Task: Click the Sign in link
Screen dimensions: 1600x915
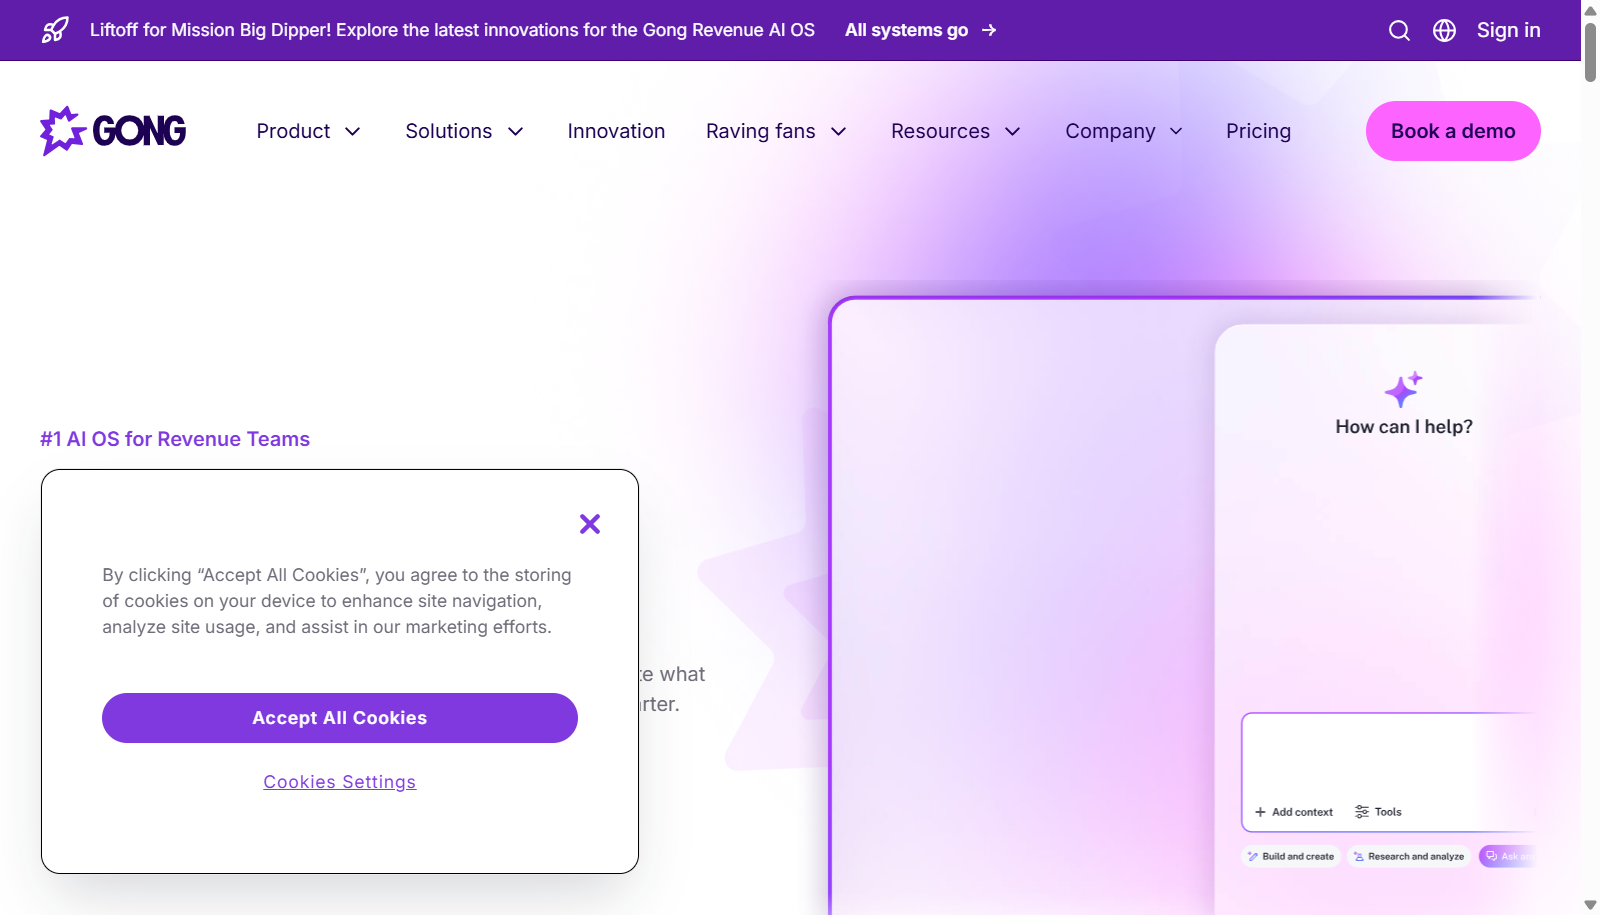Action: 1508,30
